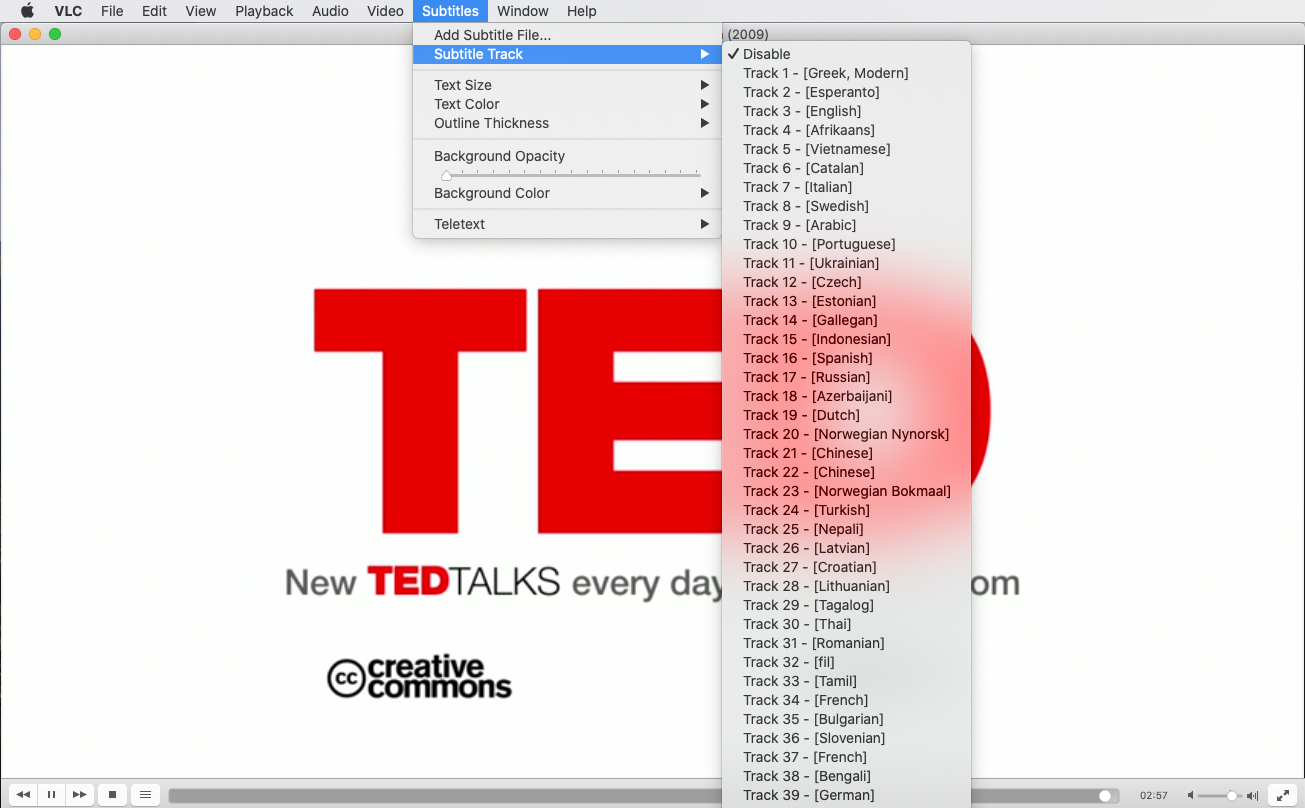Choose Track 27 Croatian subtitles
Viewport: 1305px width, 808px height.
(846, 567)
